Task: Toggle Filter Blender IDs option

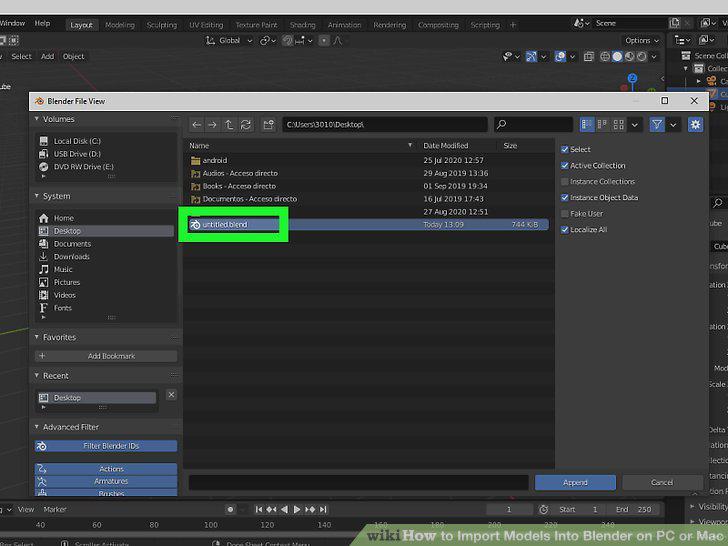Action: pos(106,446)
